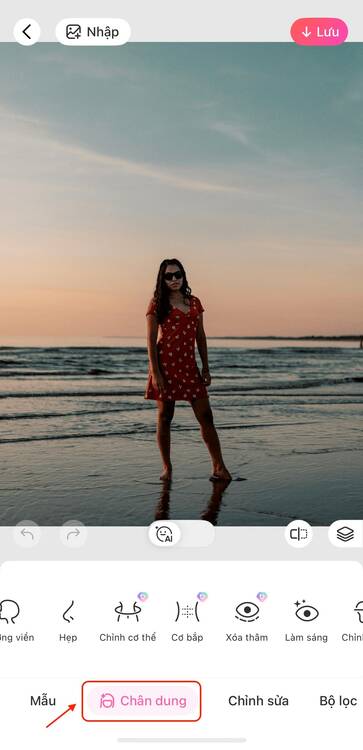The height and width of the screenshot is (750, 363).
Task: Tap the premium diamond badge on Cơ bắp
Action: click(202, 596)
